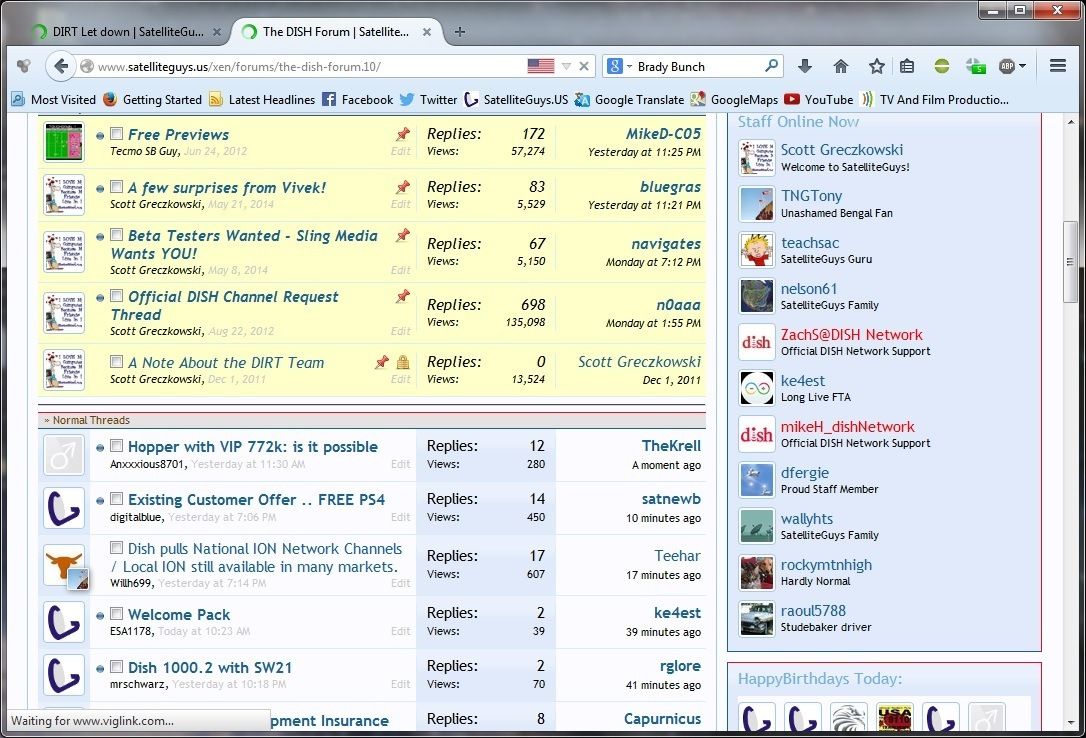Click the longhorn avatar on ION Network thread

point(64,566)
